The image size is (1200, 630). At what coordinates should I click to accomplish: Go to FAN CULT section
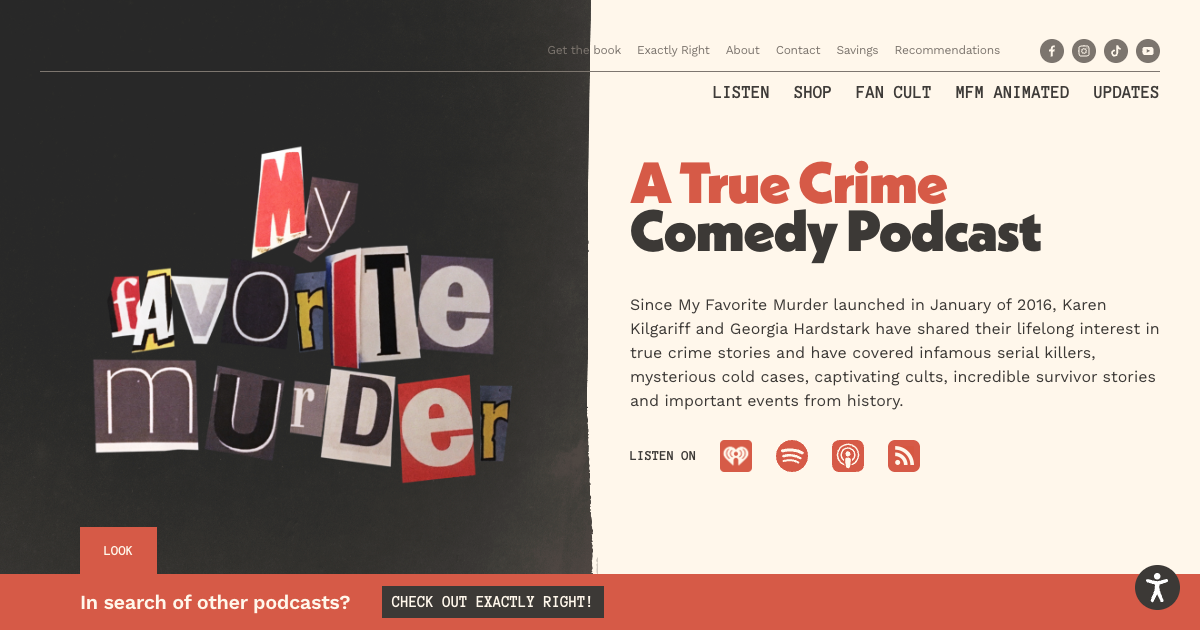893,92
